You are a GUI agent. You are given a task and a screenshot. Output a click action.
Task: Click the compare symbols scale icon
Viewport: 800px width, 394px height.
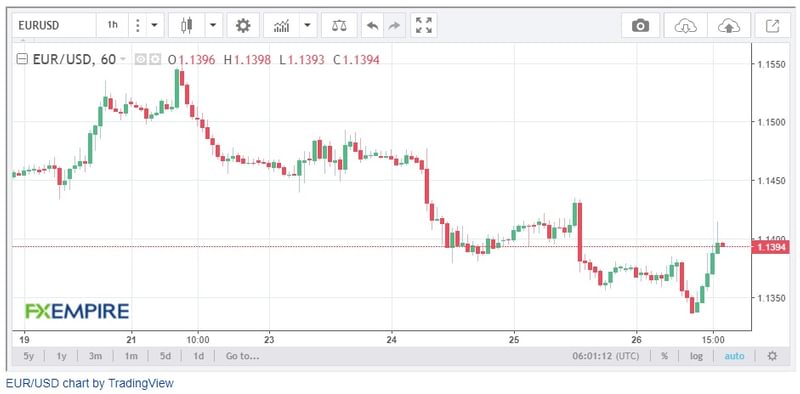coord(339,25)
